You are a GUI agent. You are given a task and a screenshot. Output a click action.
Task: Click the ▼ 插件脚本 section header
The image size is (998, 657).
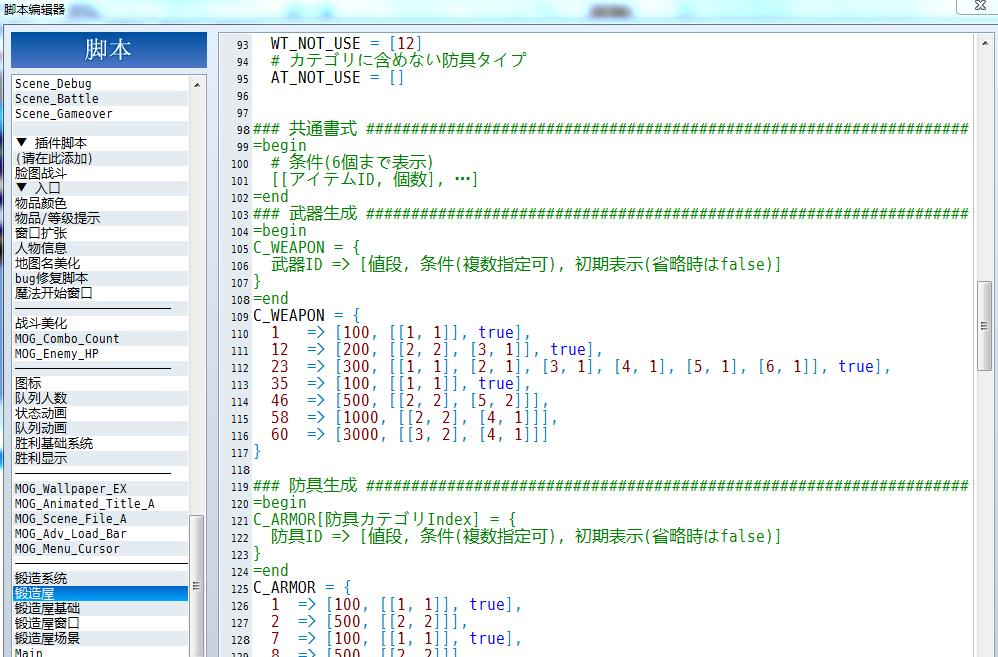tap(100, 143)
